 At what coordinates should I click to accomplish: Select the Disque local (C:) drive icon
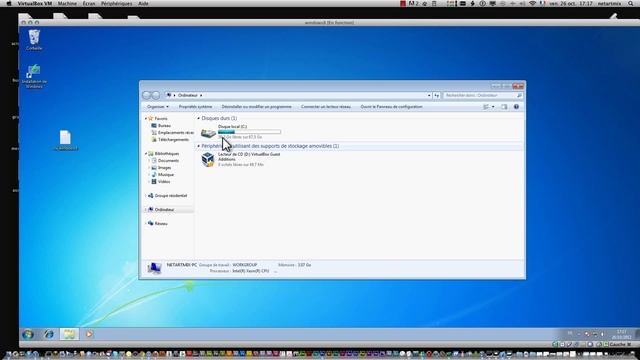(x=208, y=132)
